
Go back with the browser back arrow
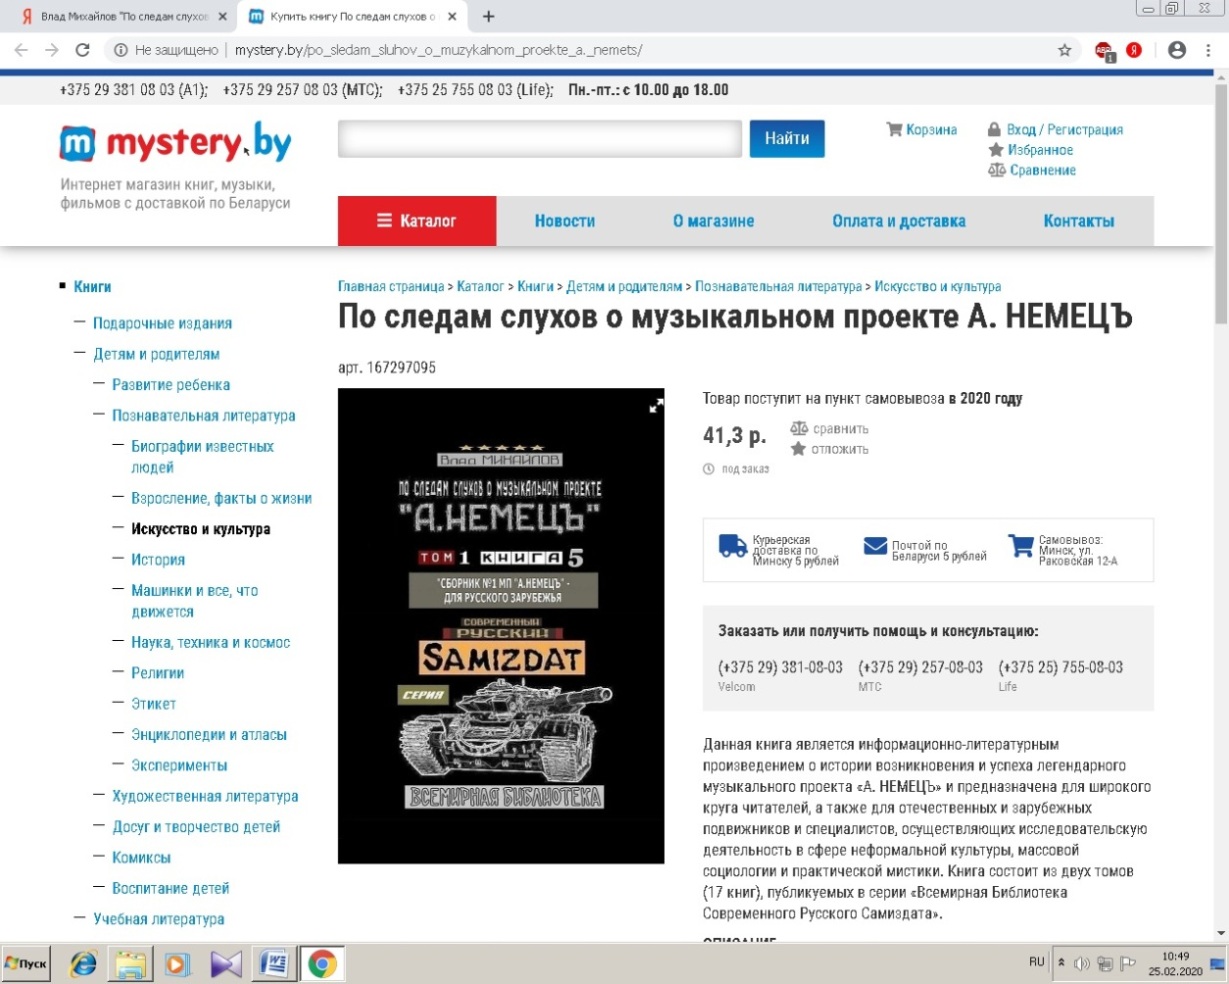(x=21, y=50)
